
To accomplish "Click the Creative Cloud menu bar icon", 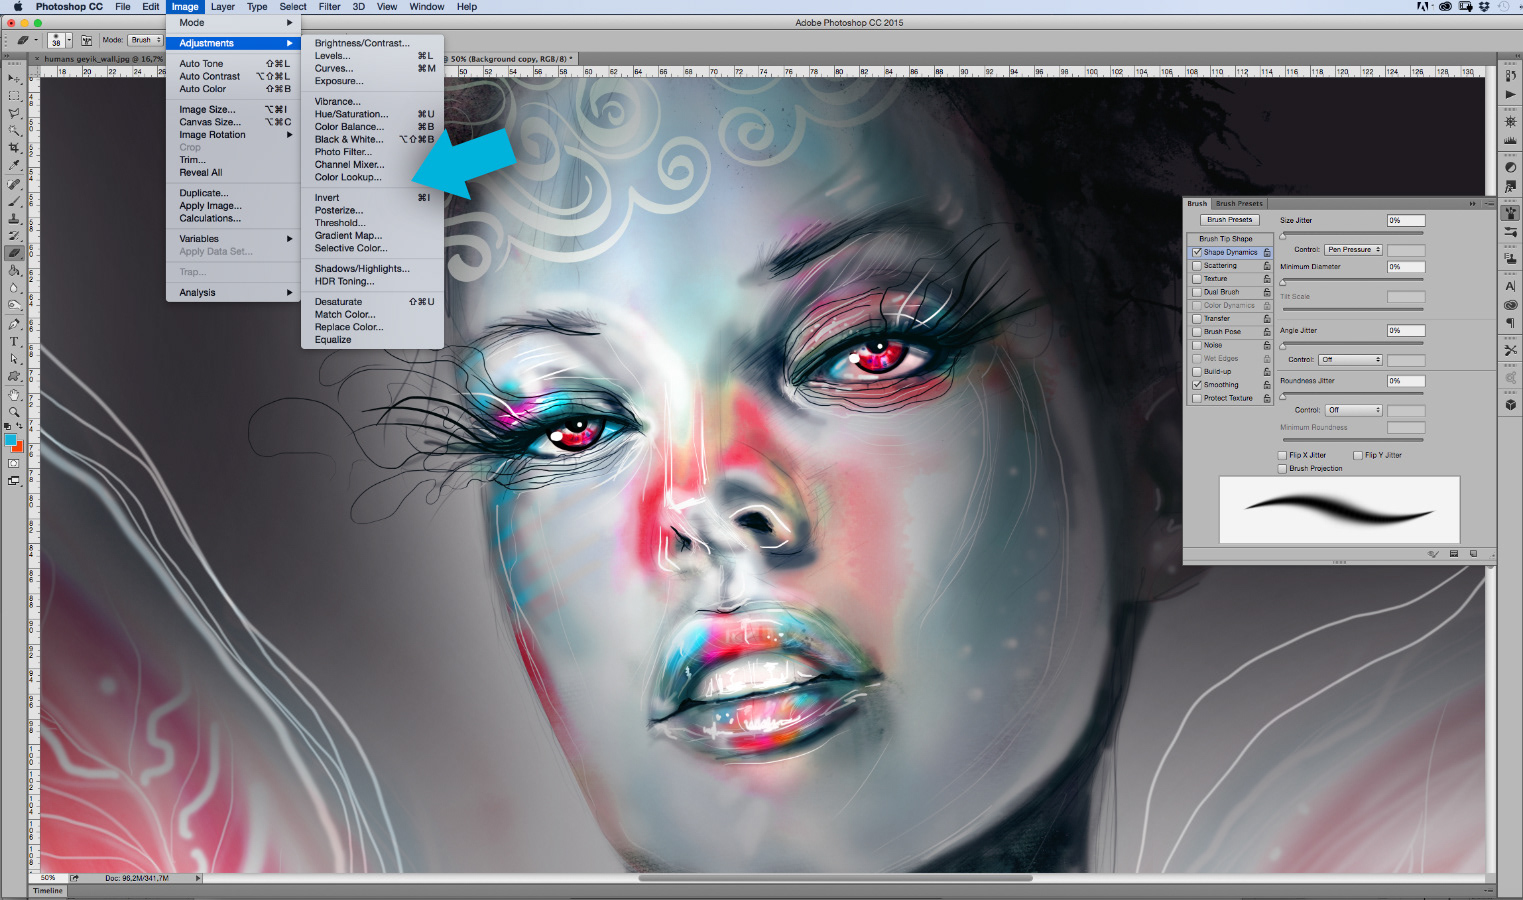I will [x=1445, y=6].
